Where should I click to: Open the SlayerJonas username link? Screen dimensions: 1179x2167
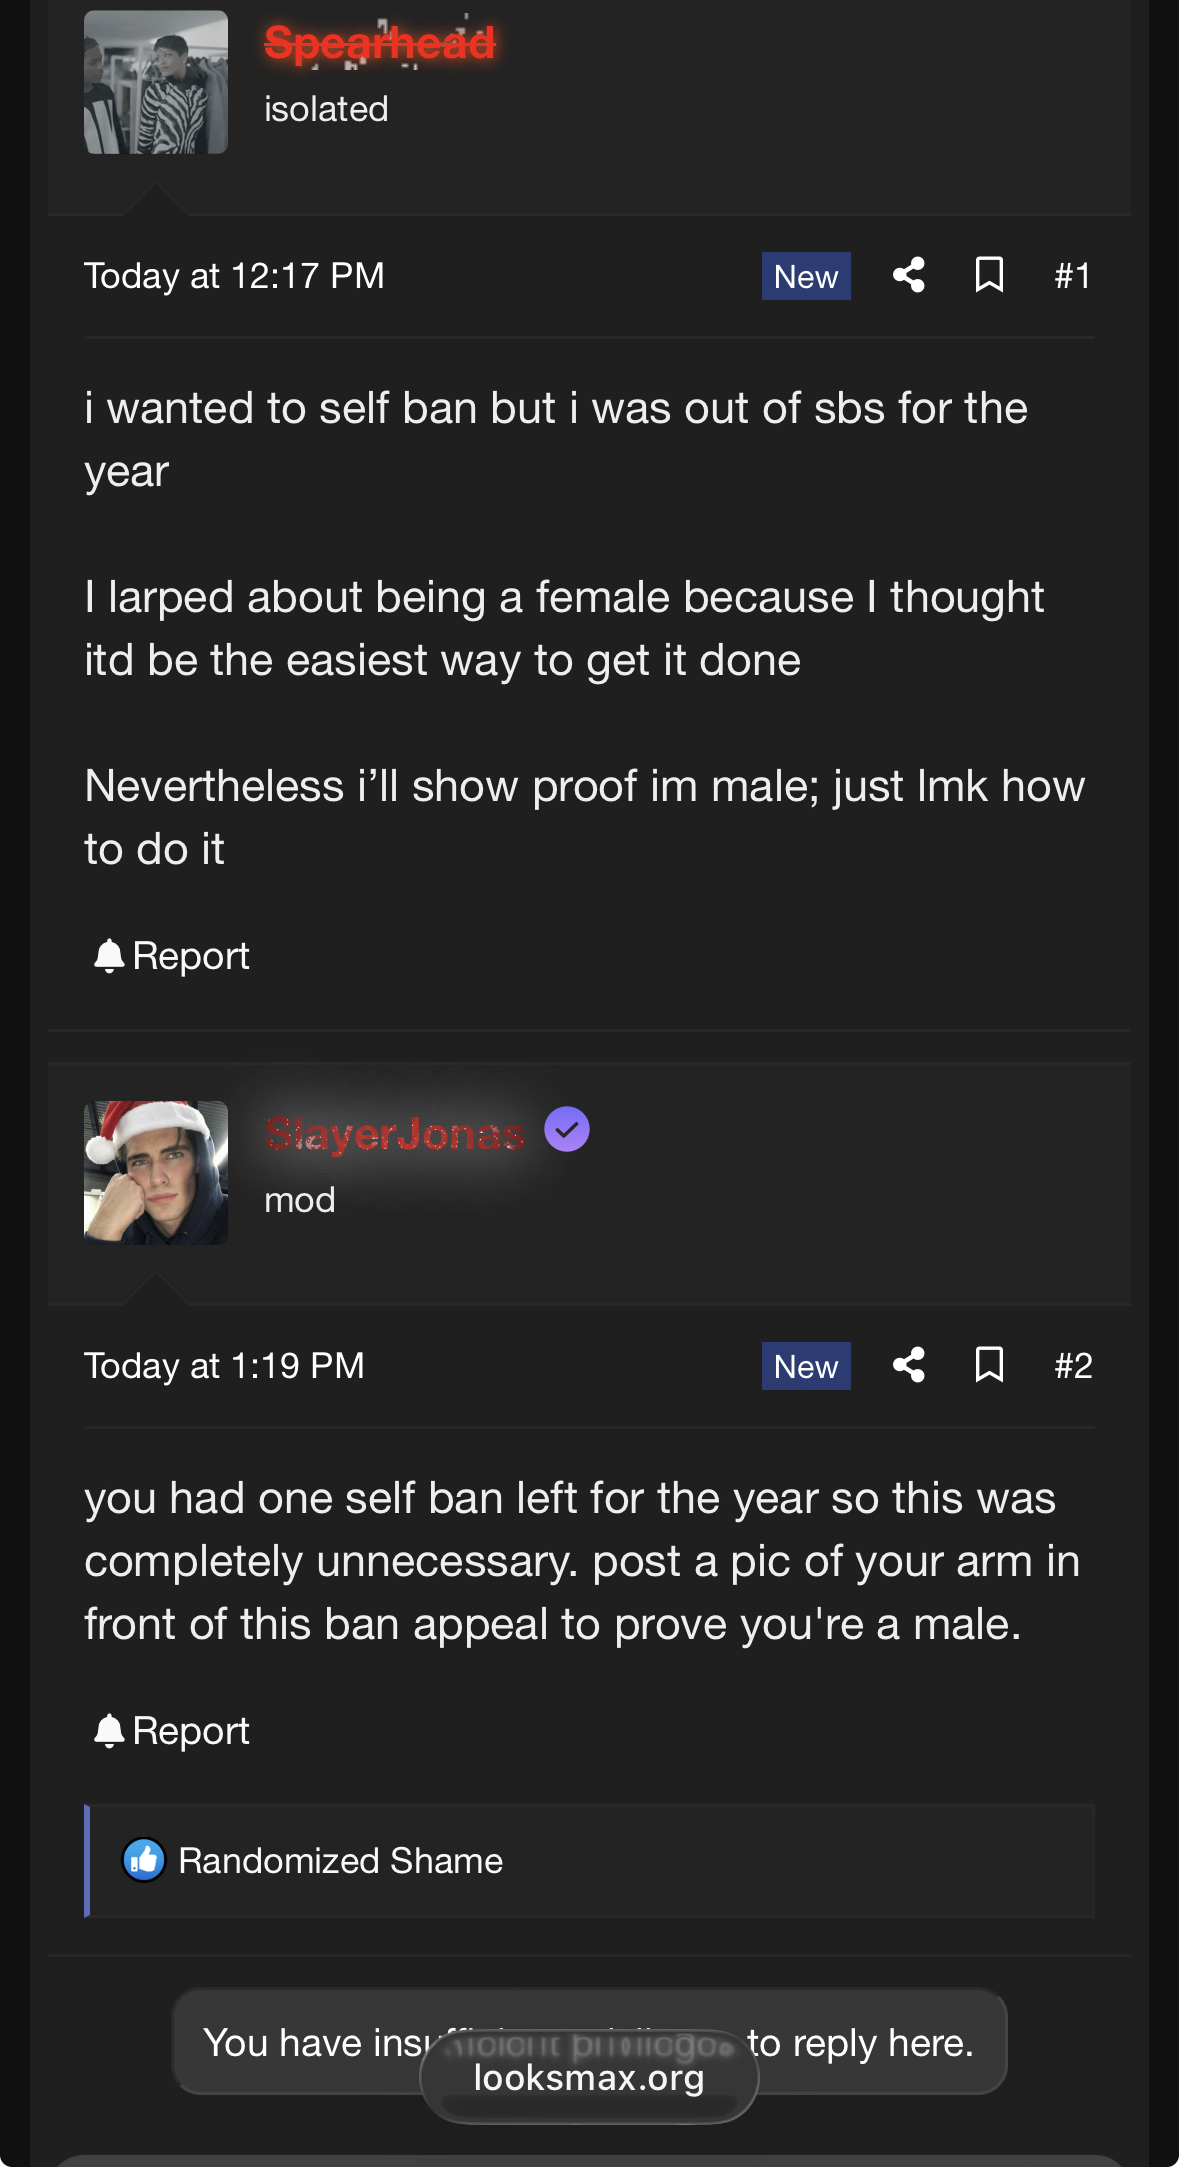(x=395, y=1134)
